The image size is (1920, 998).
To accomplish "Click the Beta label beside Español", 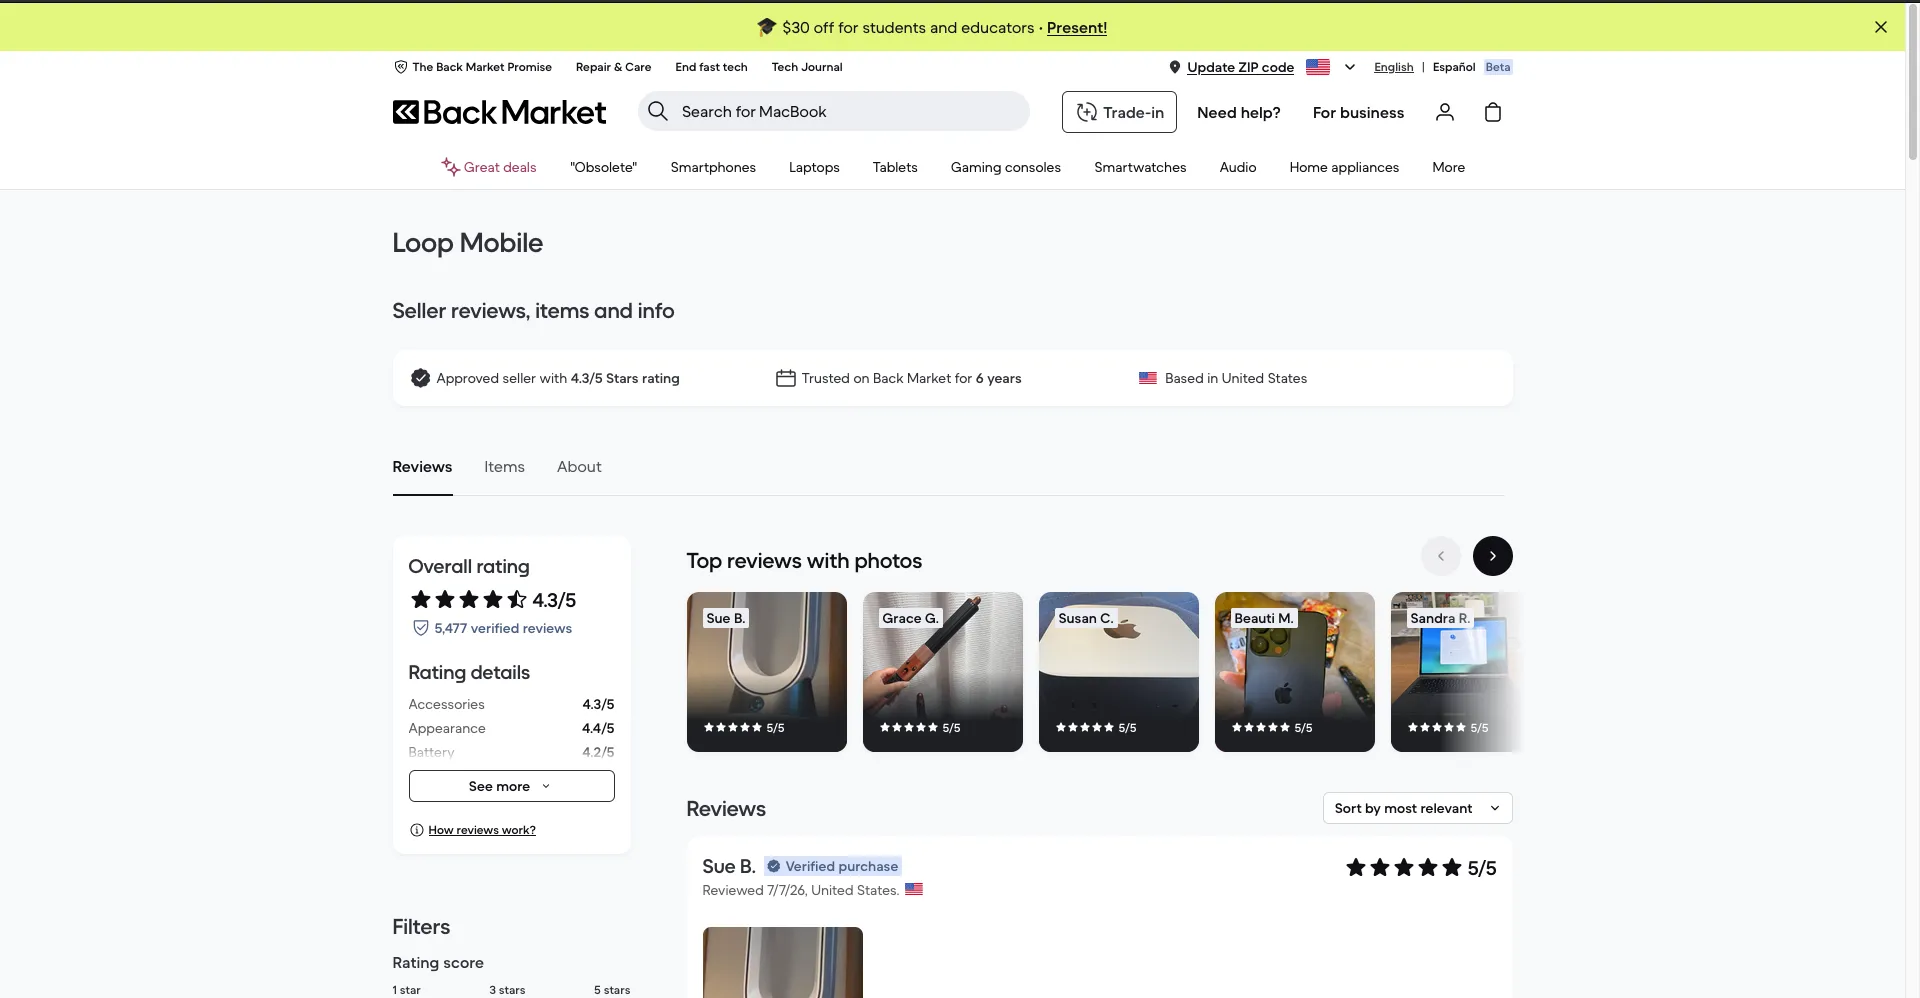I will click(1497, 67).
